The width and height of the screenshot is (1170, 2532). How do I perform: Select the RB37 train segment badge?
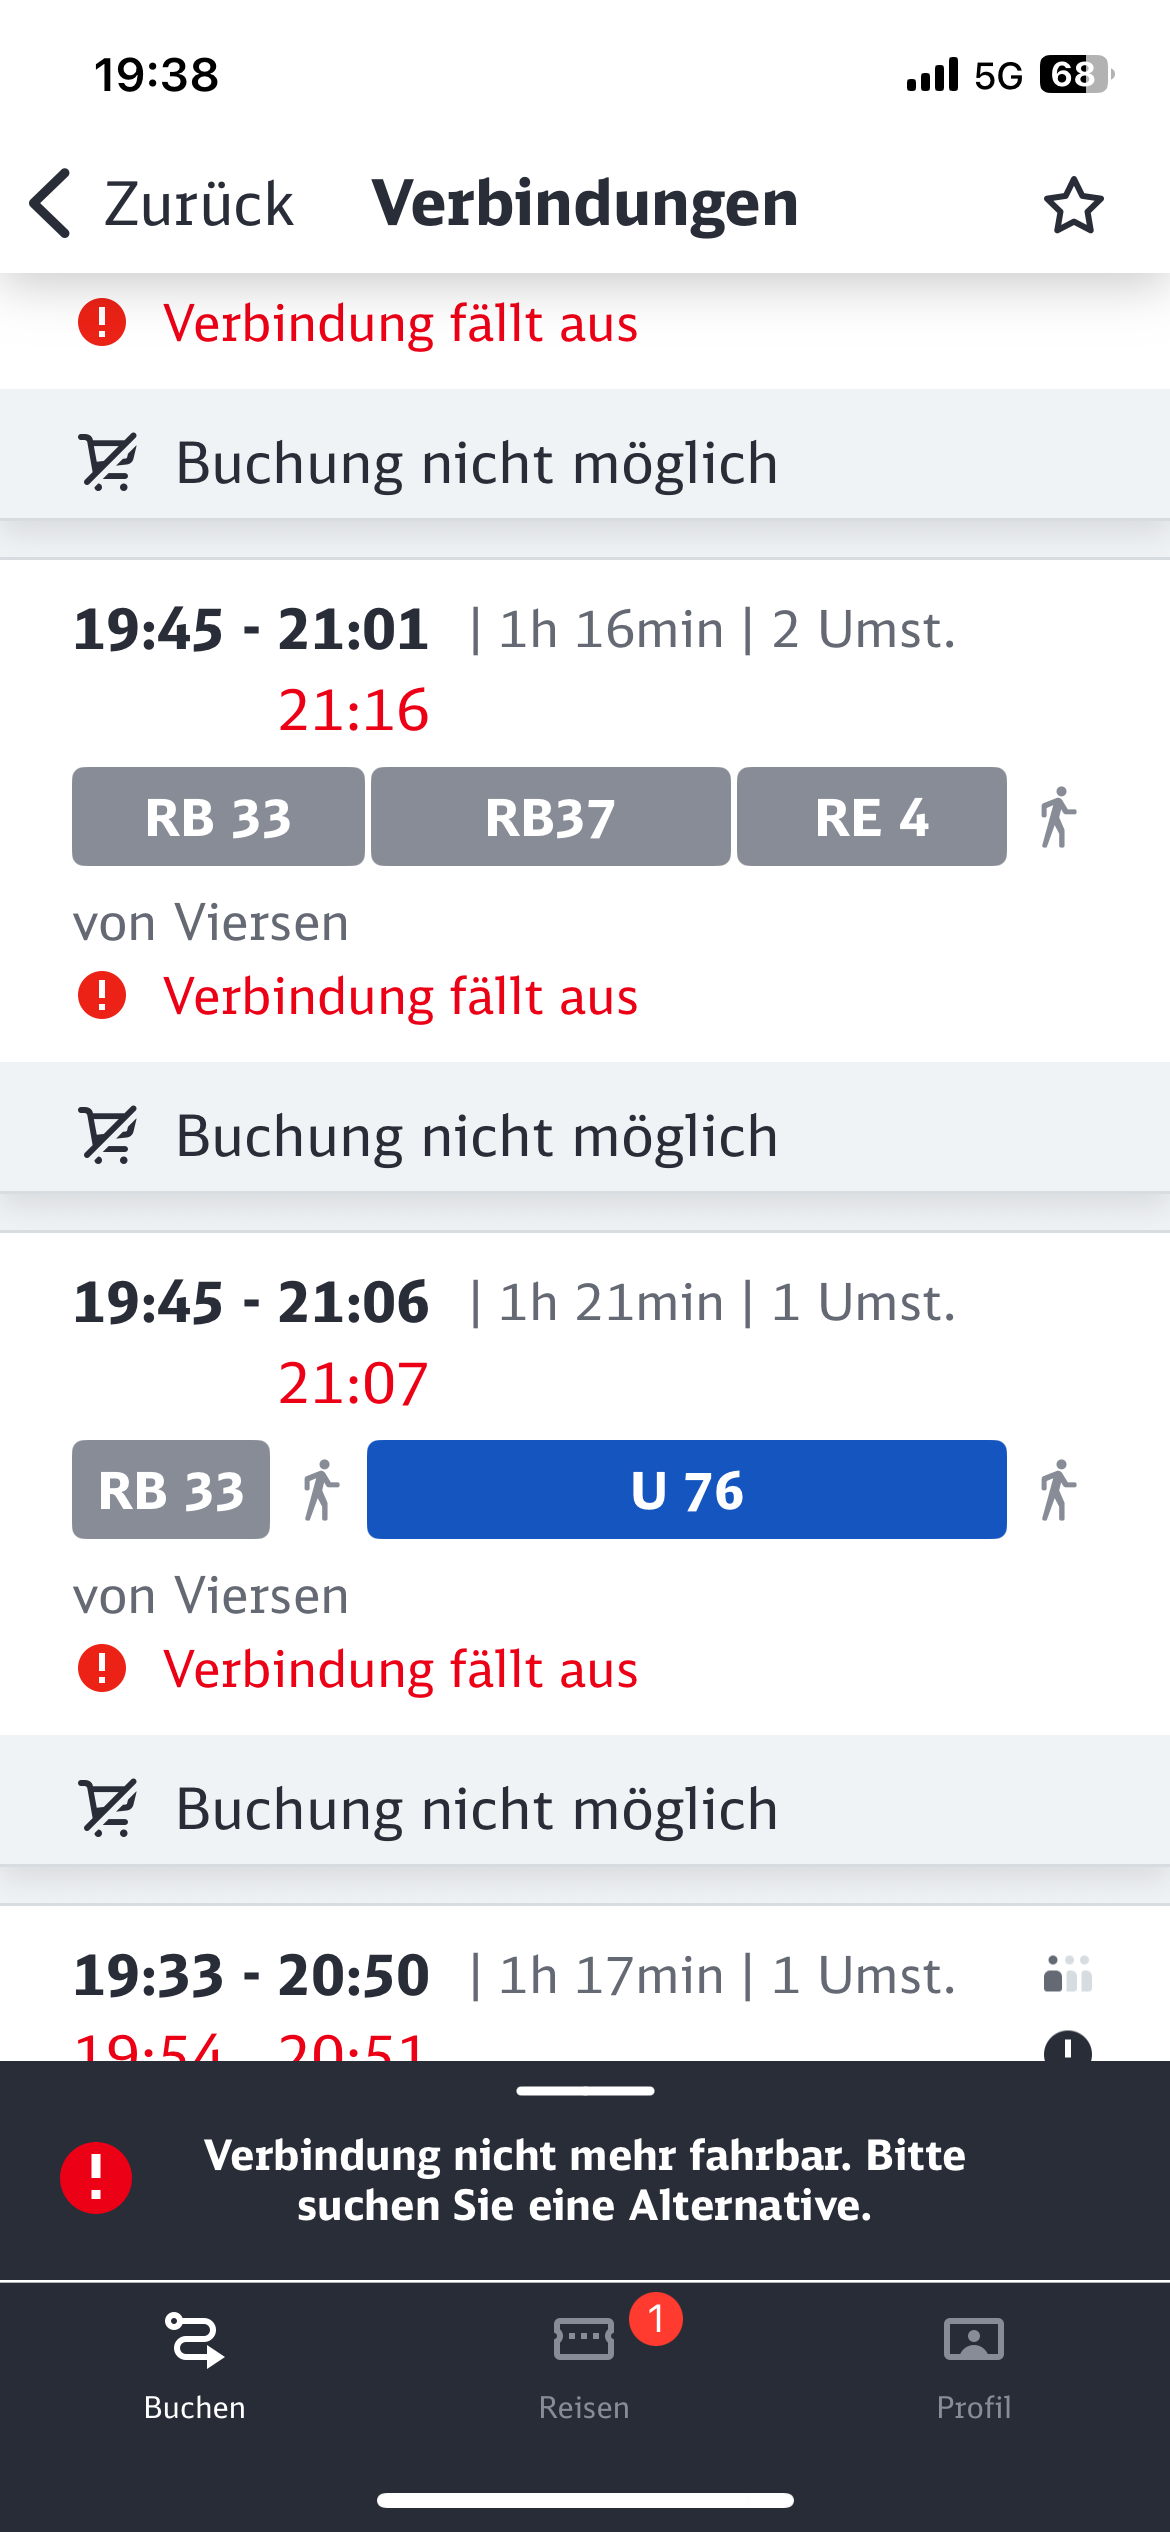[x=550, y=817]
